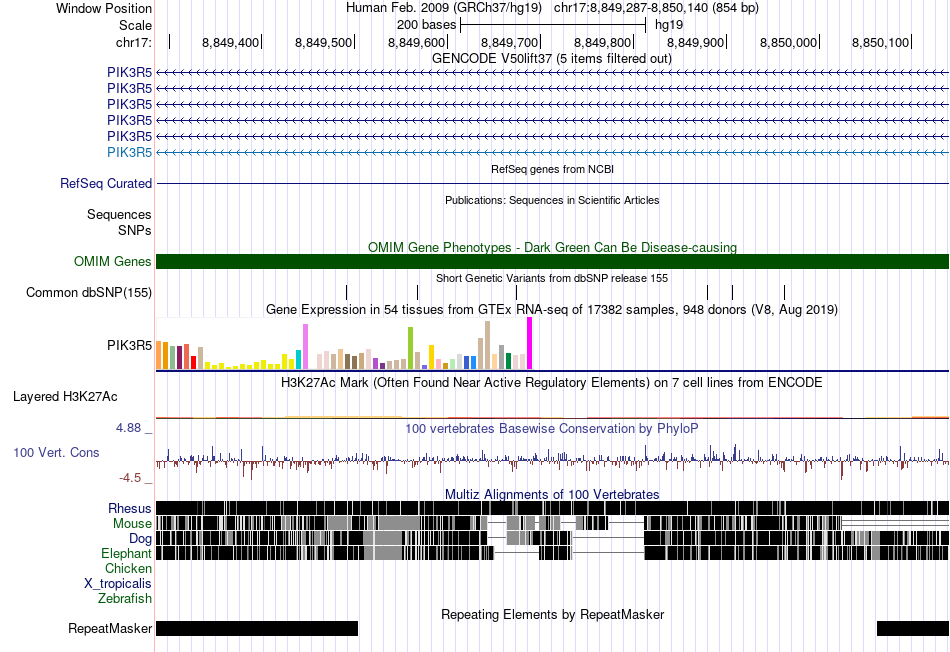
Task: Click the 4.88 PhyloP maximum value
Action: [128, 428]
